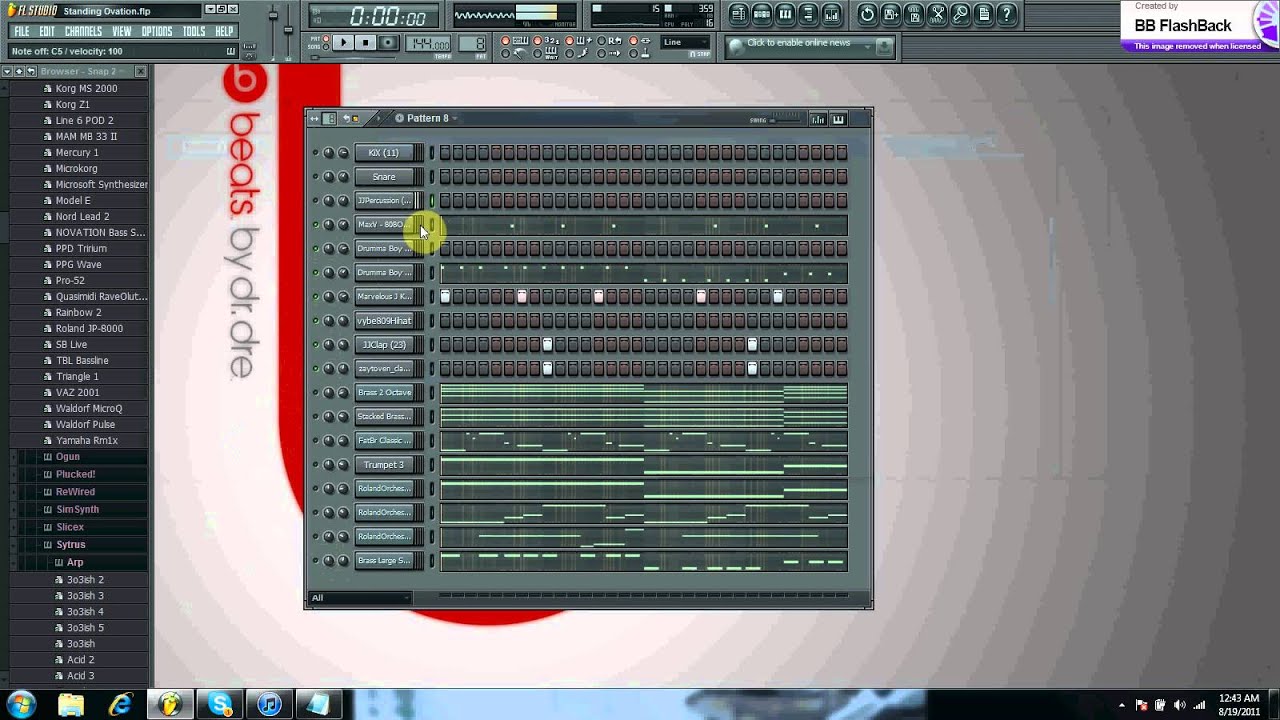The image size is (1280, 720).
Task: Expand the Ogun preset folder
Action: click(x=68, y=457)
